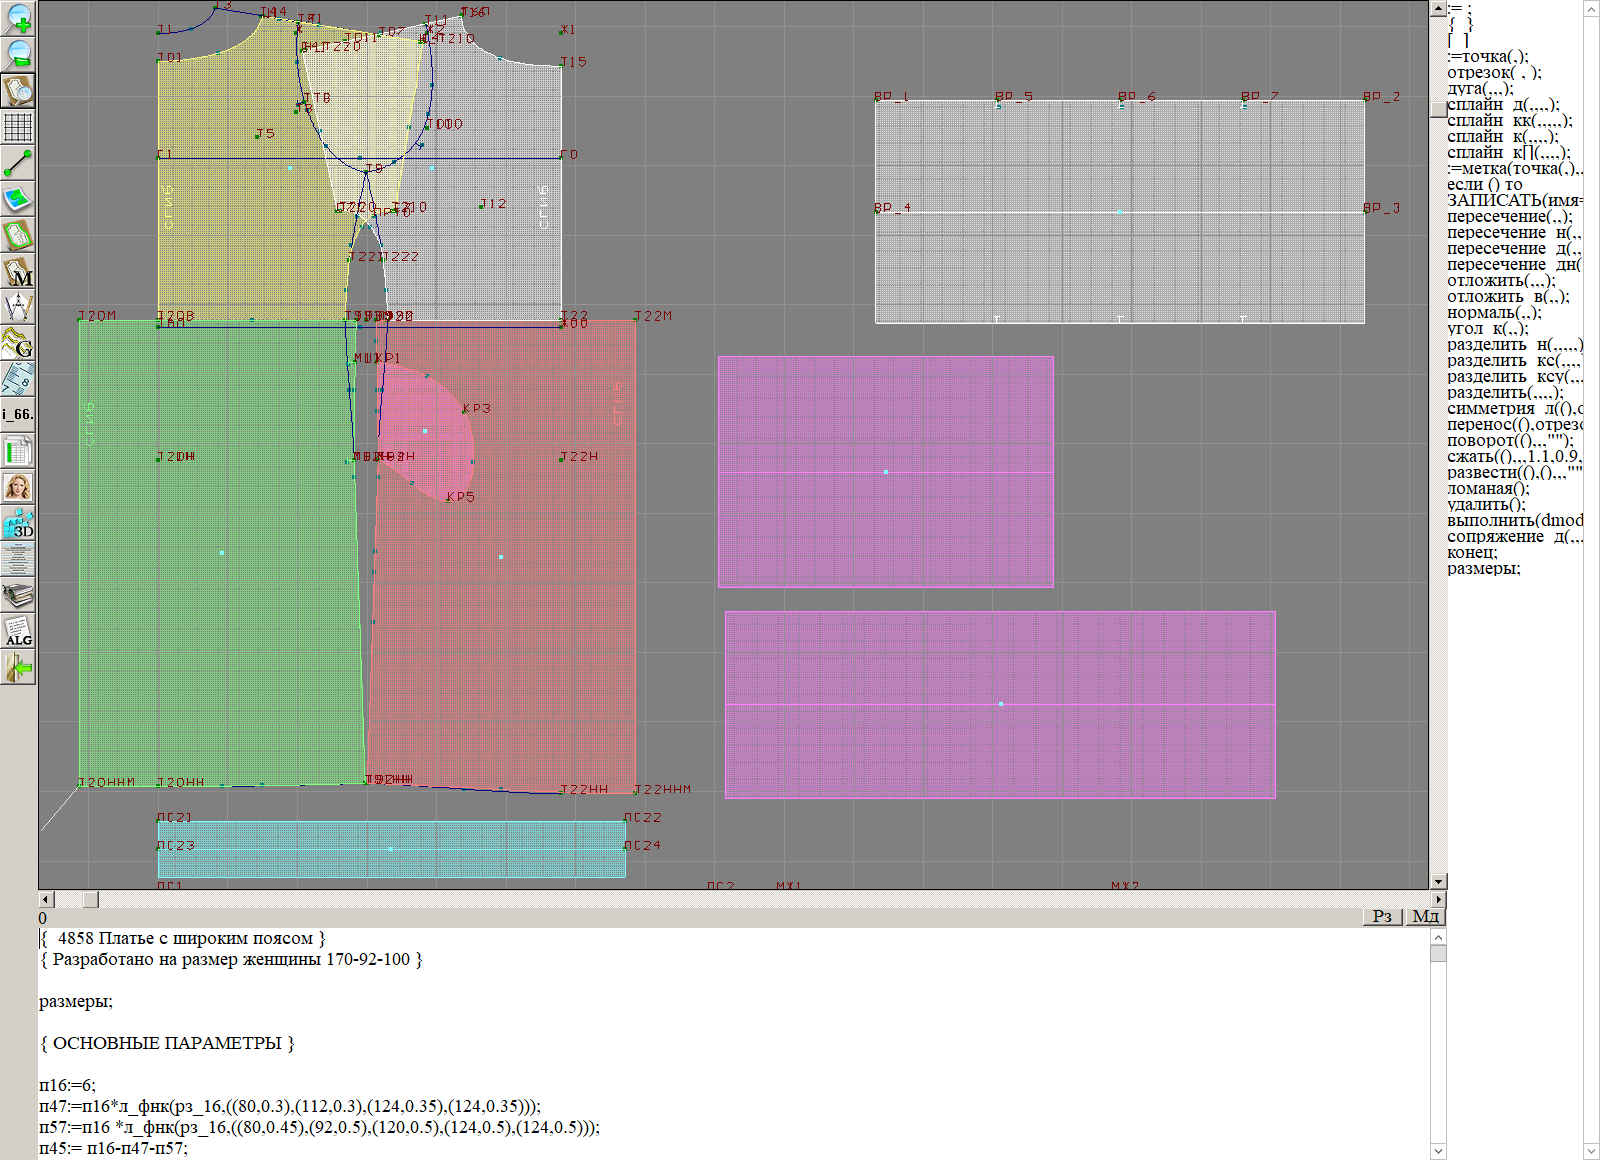The height and width of the screenshot is (1160, 1600).
Task: Click the exit door arrow icon
Action: point(18,667)
